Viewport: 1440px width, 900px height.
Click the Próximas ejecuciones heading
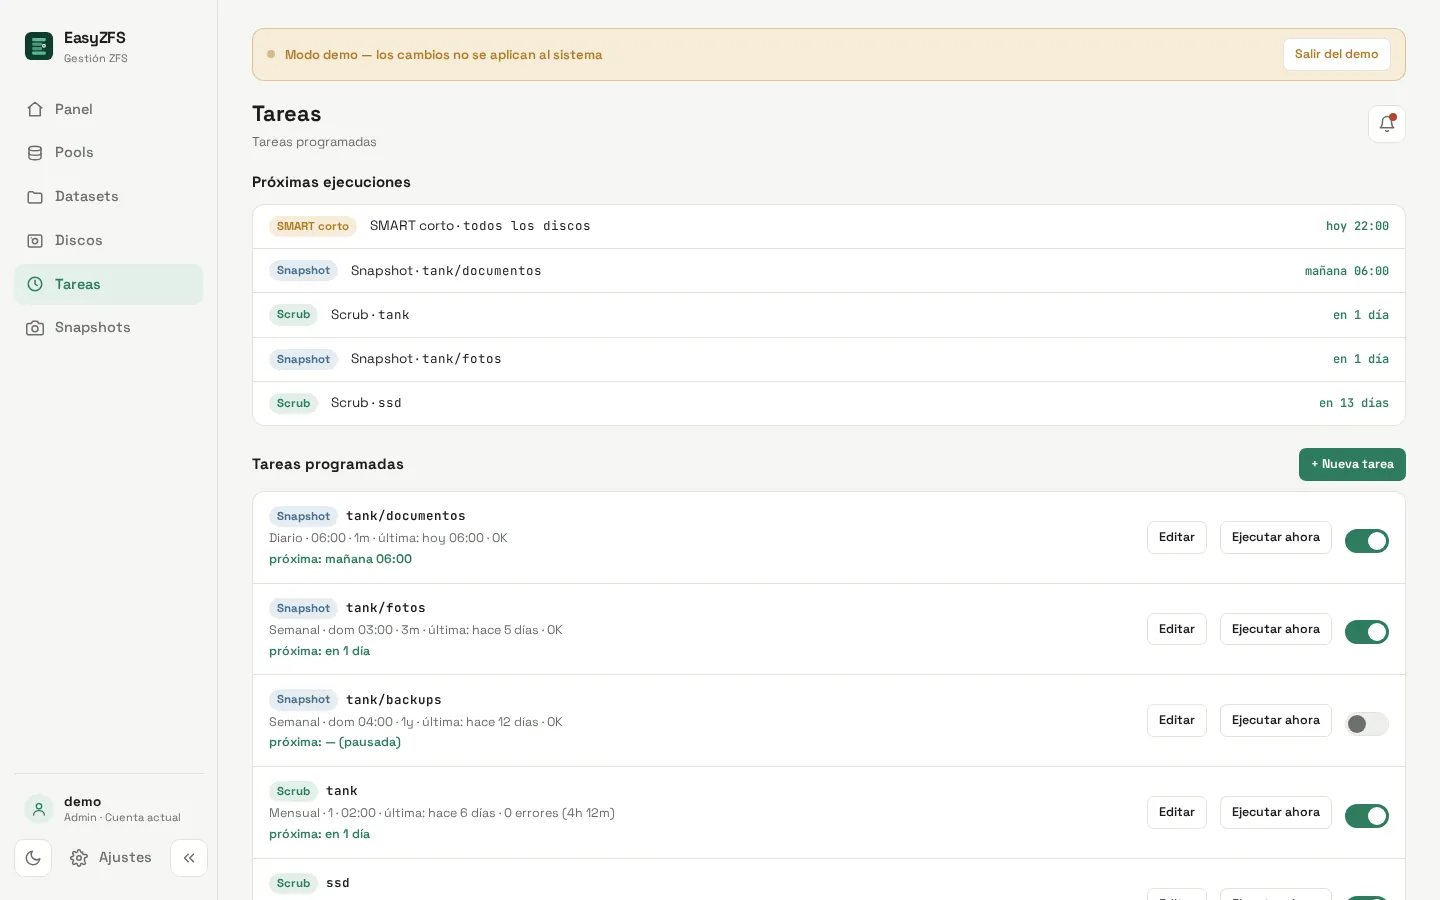(x=331, y=182)
